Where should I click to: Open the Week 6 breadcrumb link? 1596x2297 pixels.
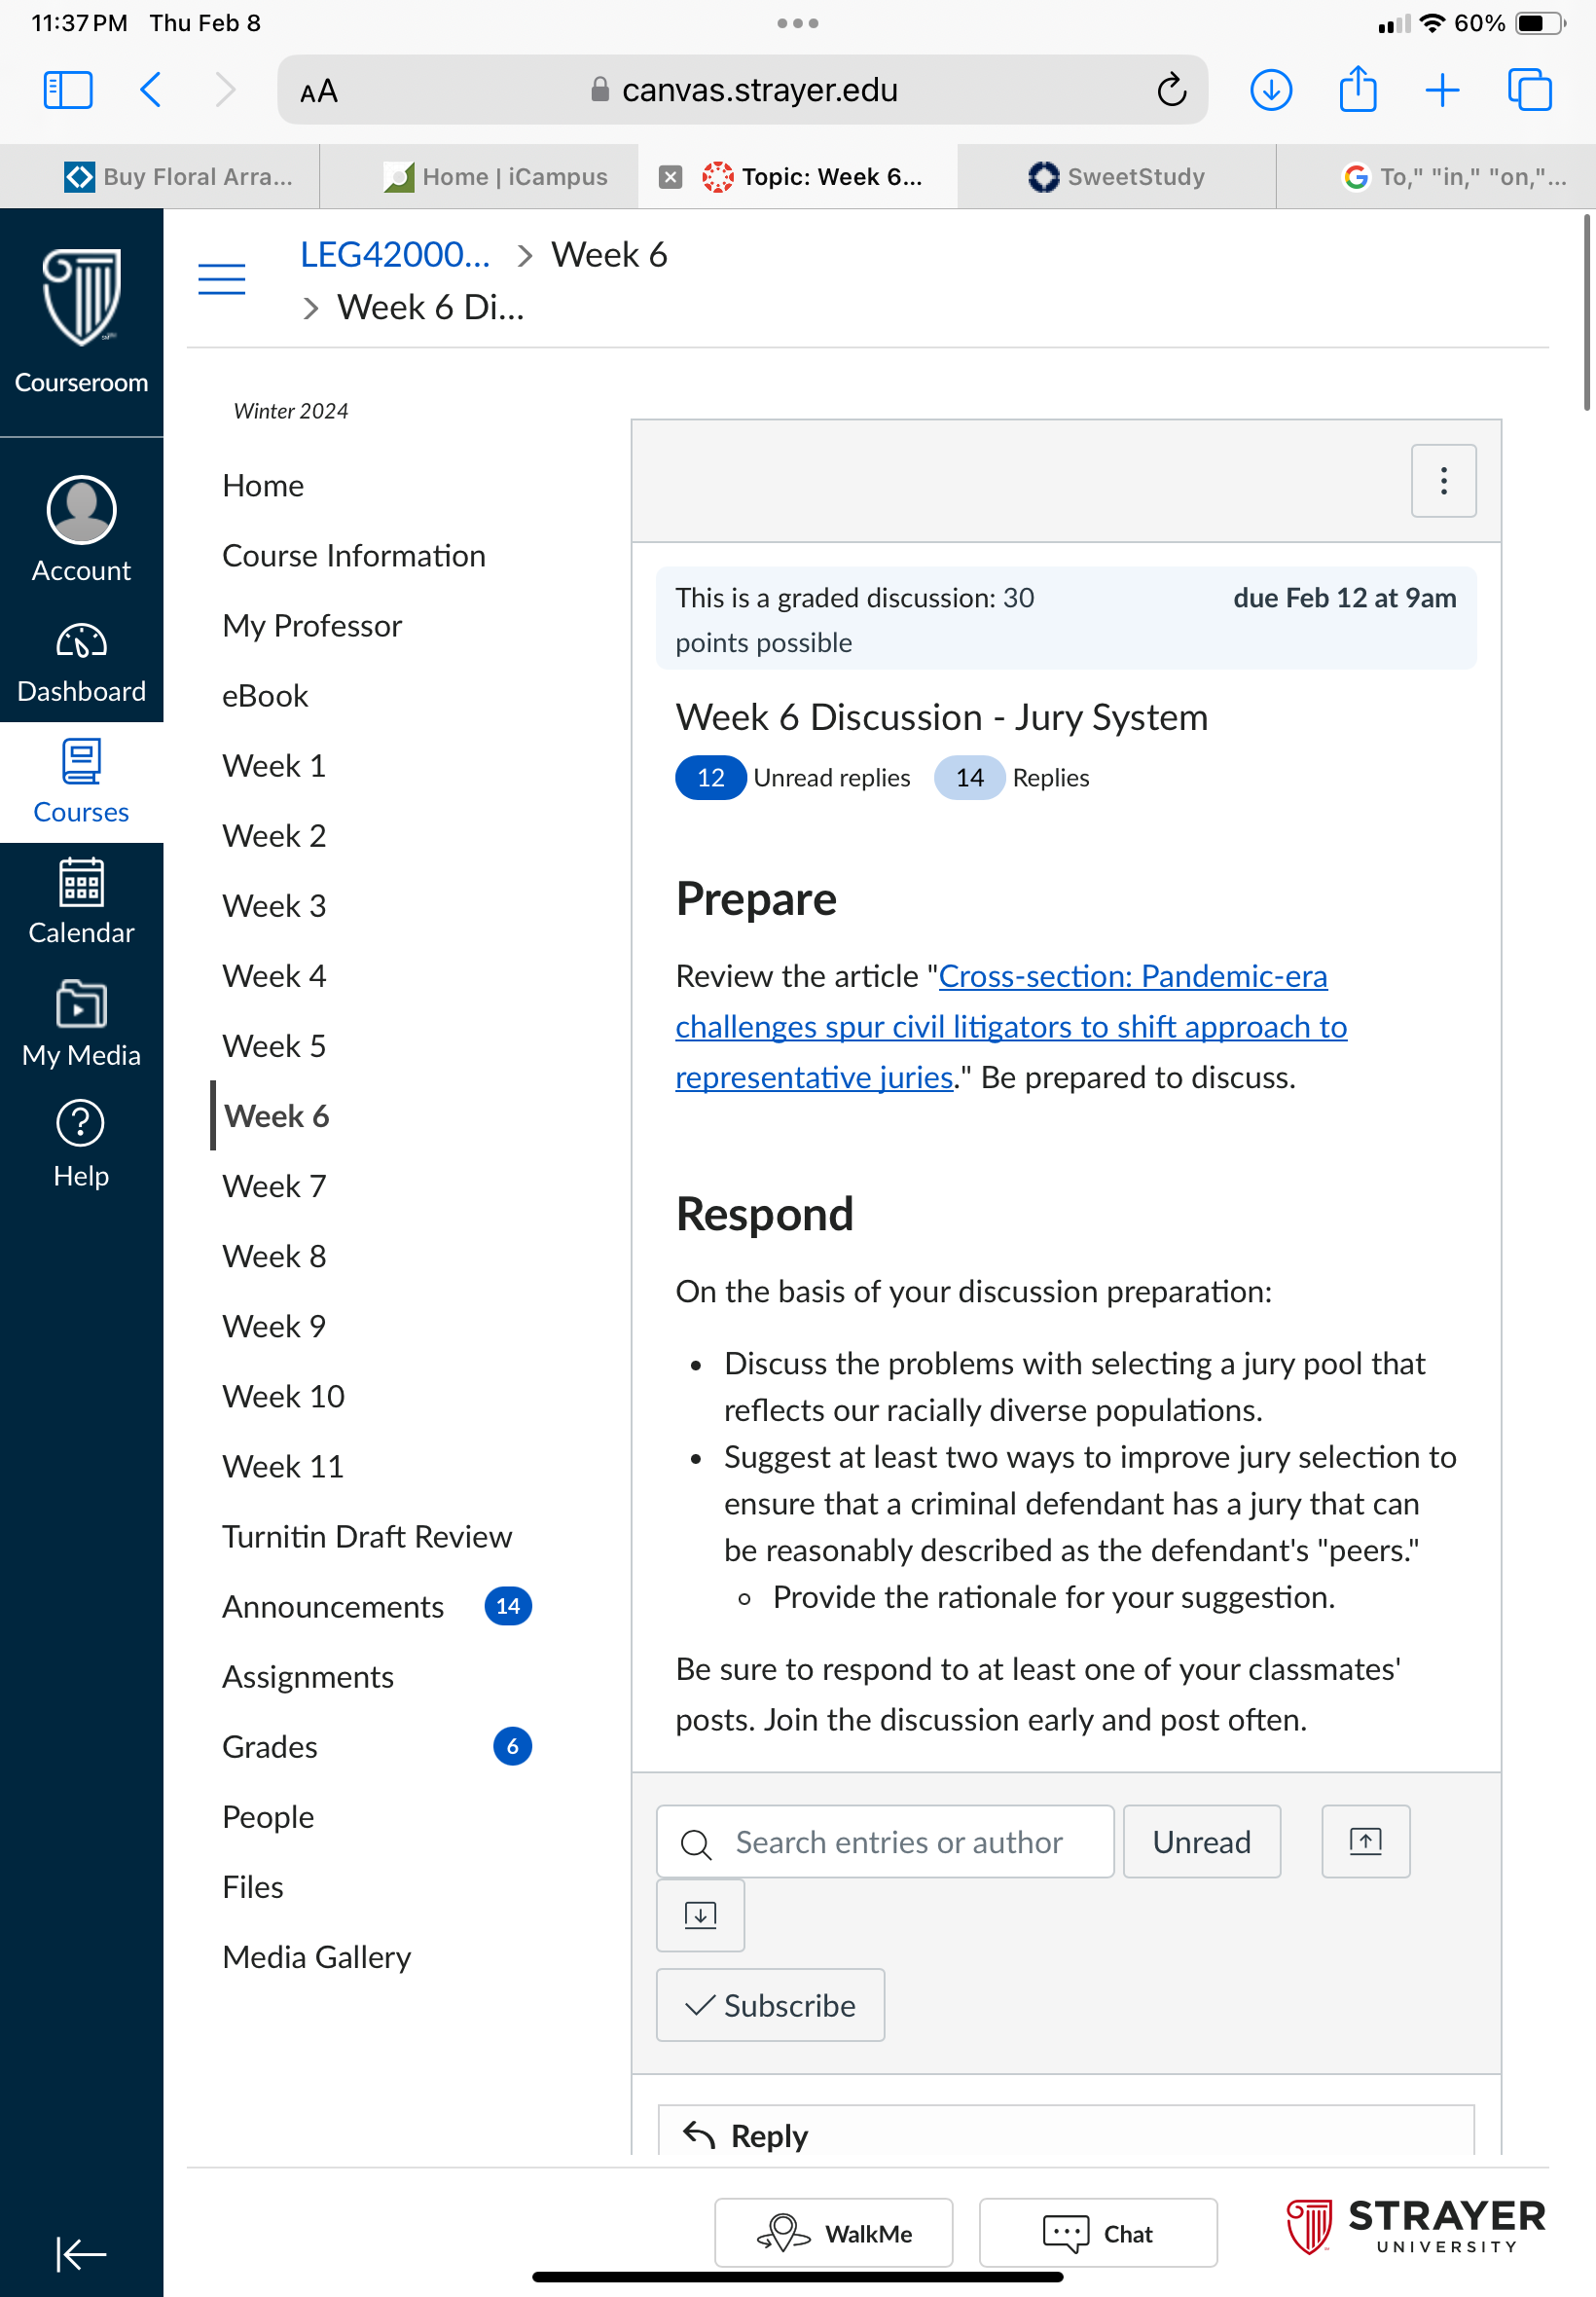[609, 255]
